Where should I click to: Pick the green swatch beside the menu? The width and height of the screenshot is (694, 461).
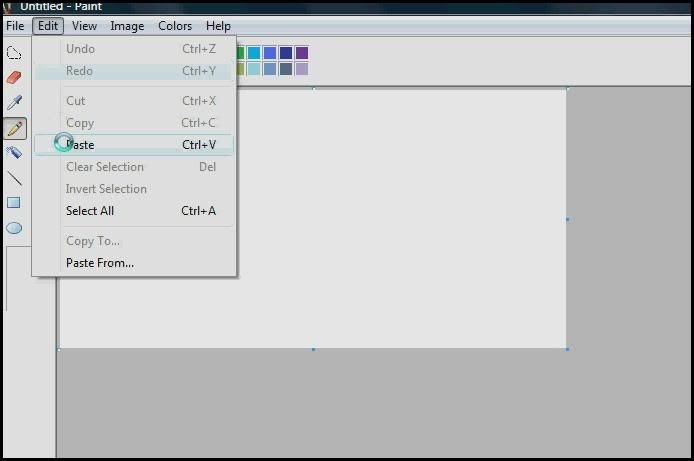click(x=241, y=53)
